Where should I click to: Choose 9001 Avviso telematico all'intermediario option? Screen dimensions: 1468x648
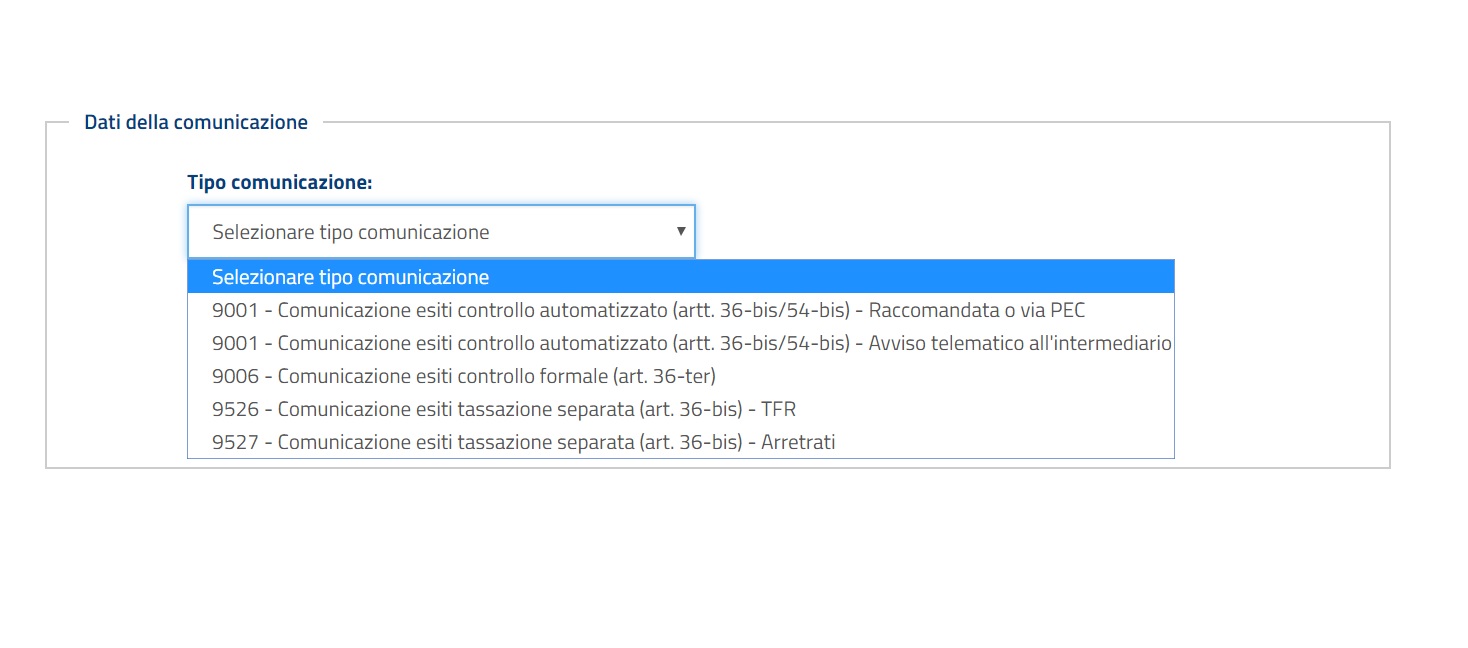[680, 343]
